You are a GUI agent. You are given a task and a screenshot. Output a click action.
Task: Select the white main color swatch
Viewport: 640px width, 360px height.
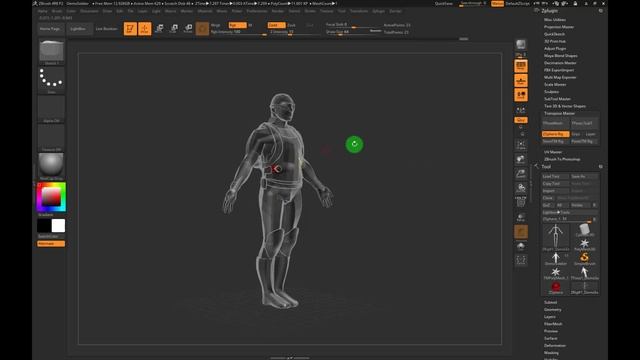pos(58,226)
